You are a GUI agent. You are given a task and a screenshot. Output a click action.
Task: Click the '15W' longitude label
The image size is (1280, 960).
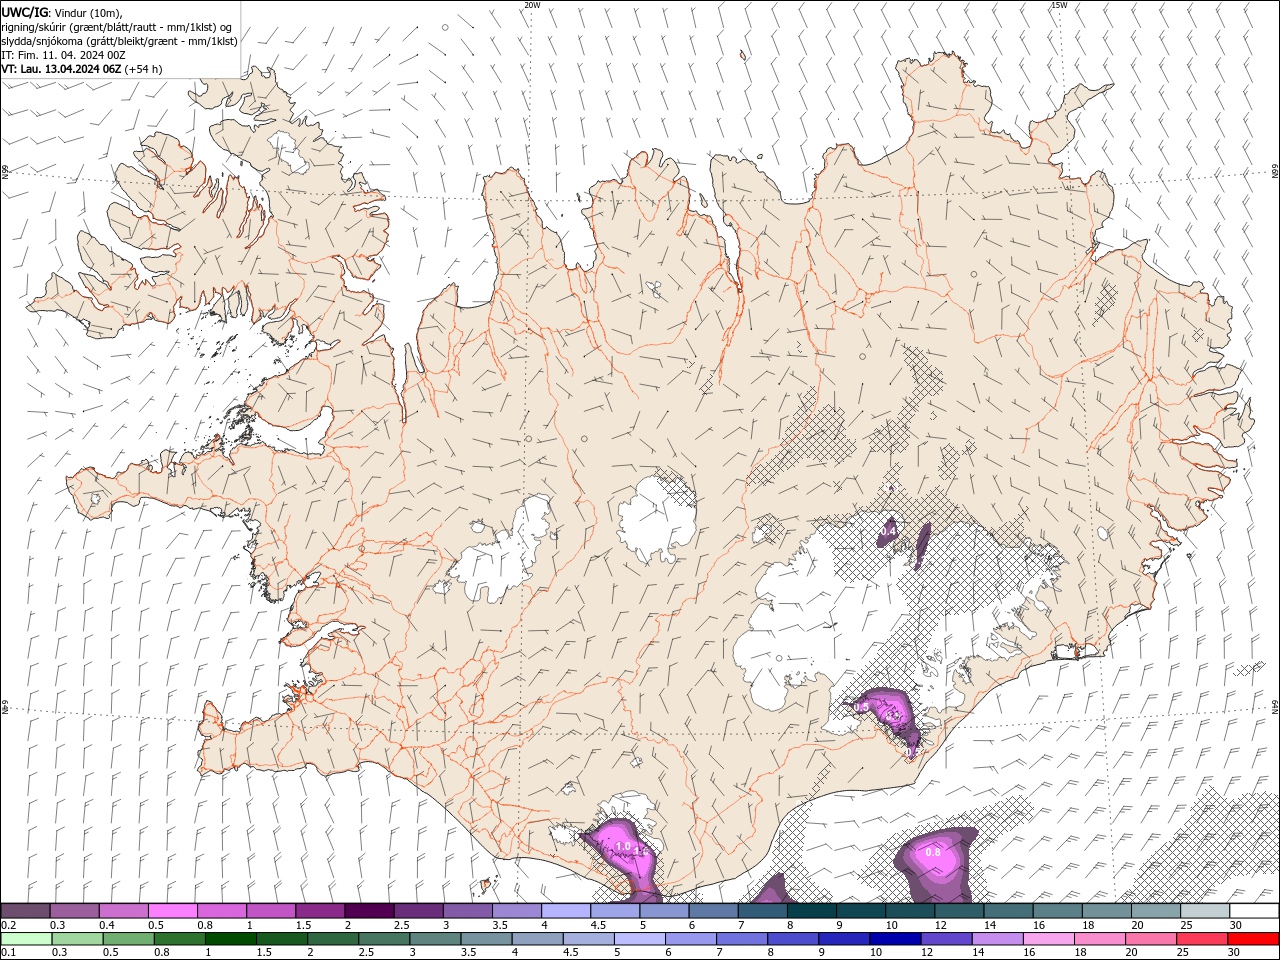pos(1059,5)
